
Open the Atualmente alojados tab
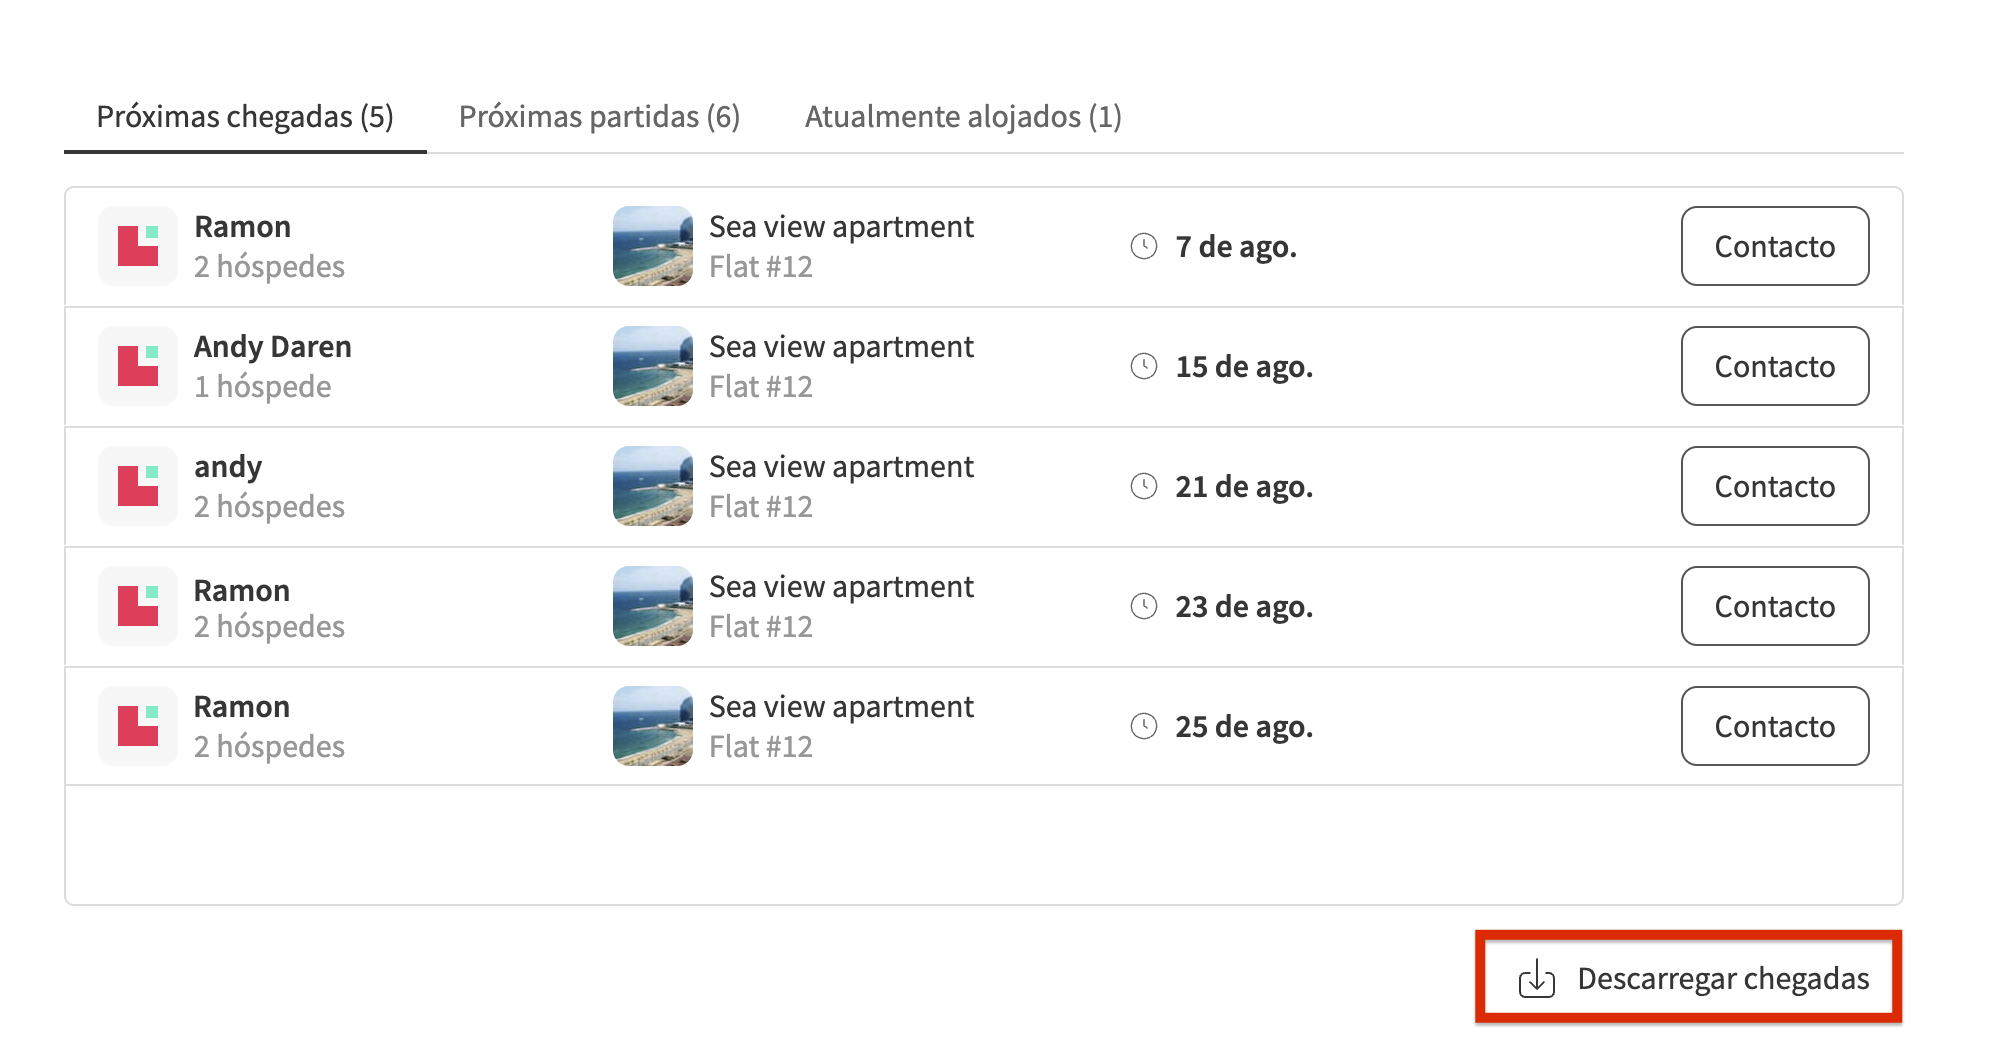click(x=963, y=116)
